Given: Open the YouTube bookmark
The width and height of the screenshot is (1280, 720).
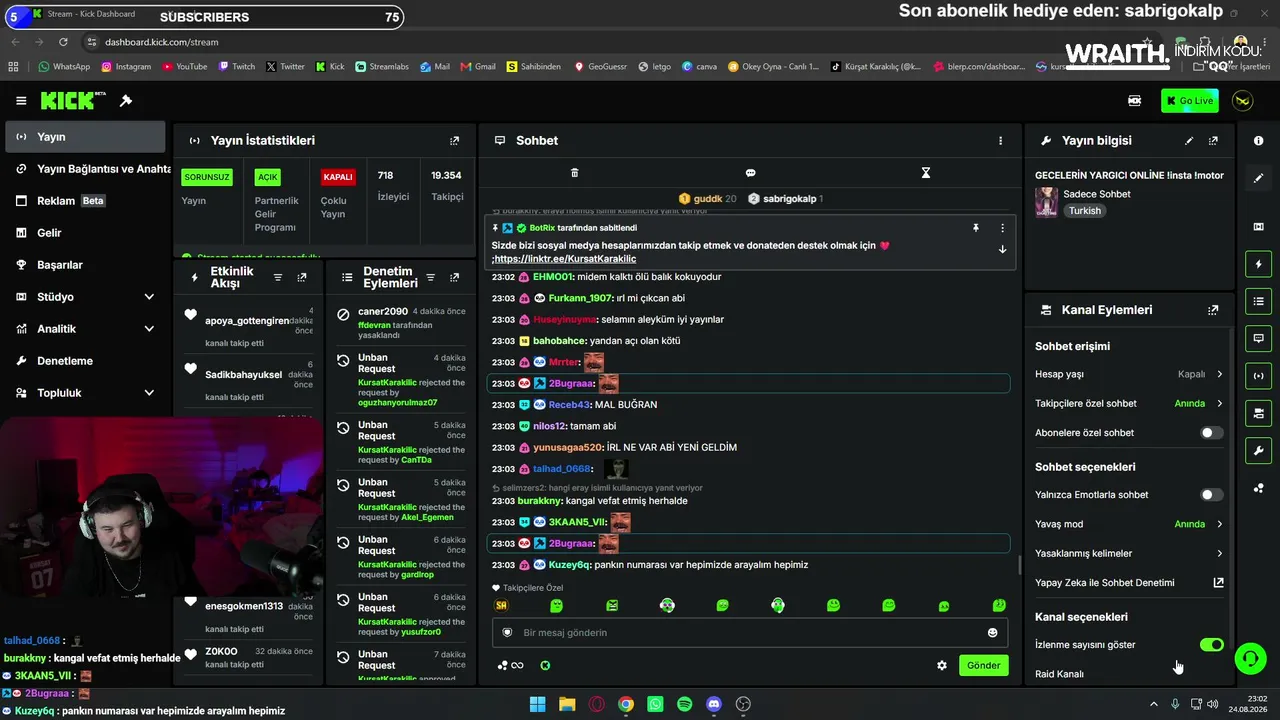Looking at the screenshot, I should point(183,67).
